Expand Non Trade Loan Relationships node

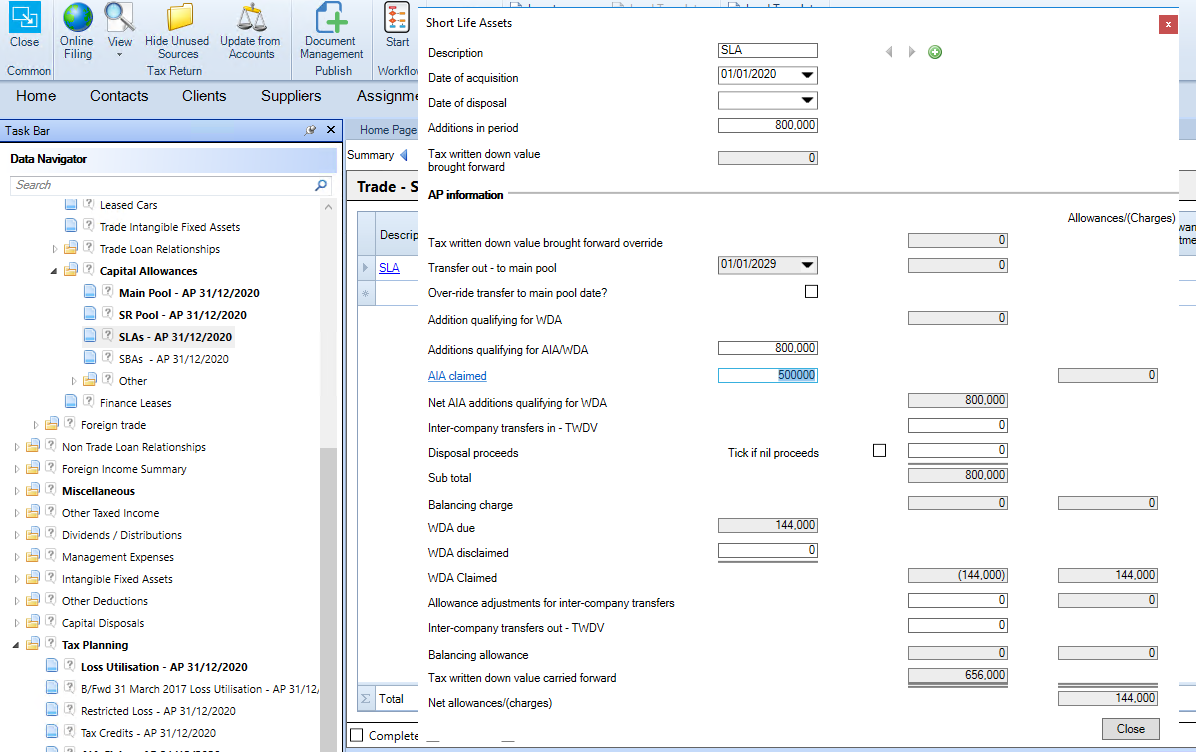[x=16, y=447]
